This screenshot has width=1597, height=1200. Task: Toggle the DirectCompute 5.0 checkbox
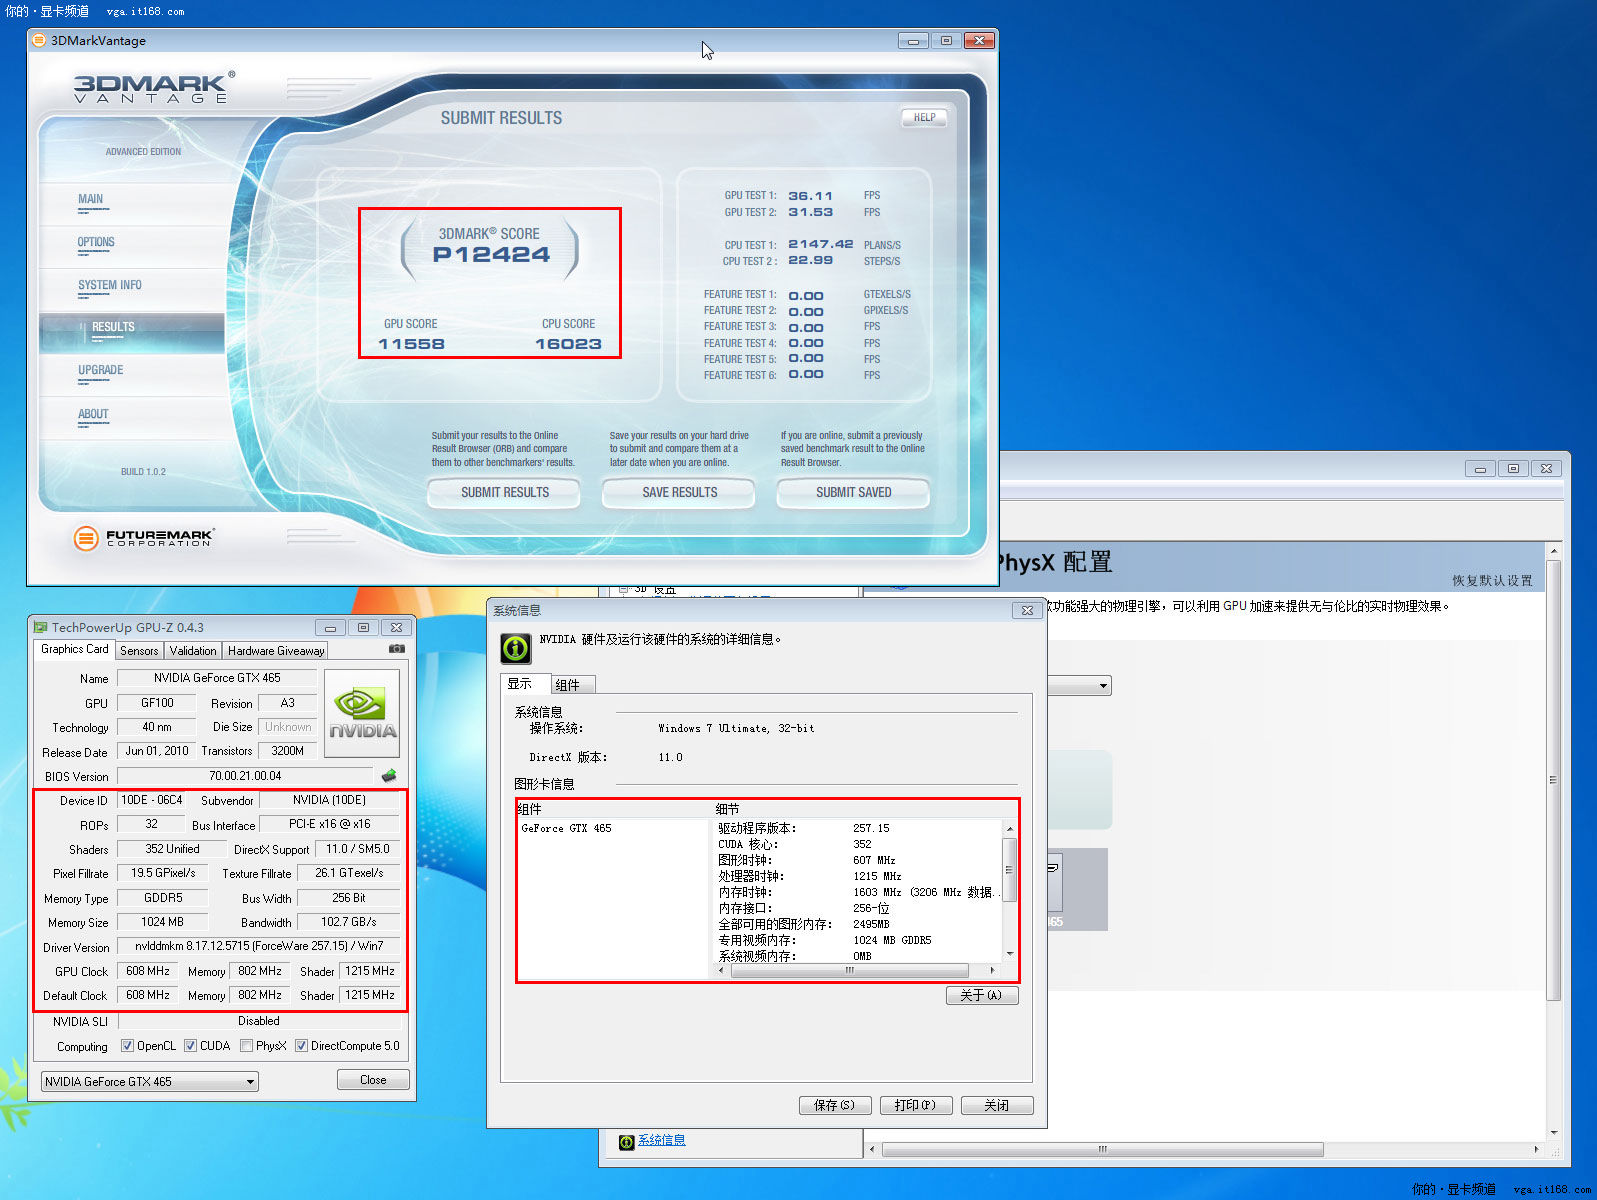301,1046
